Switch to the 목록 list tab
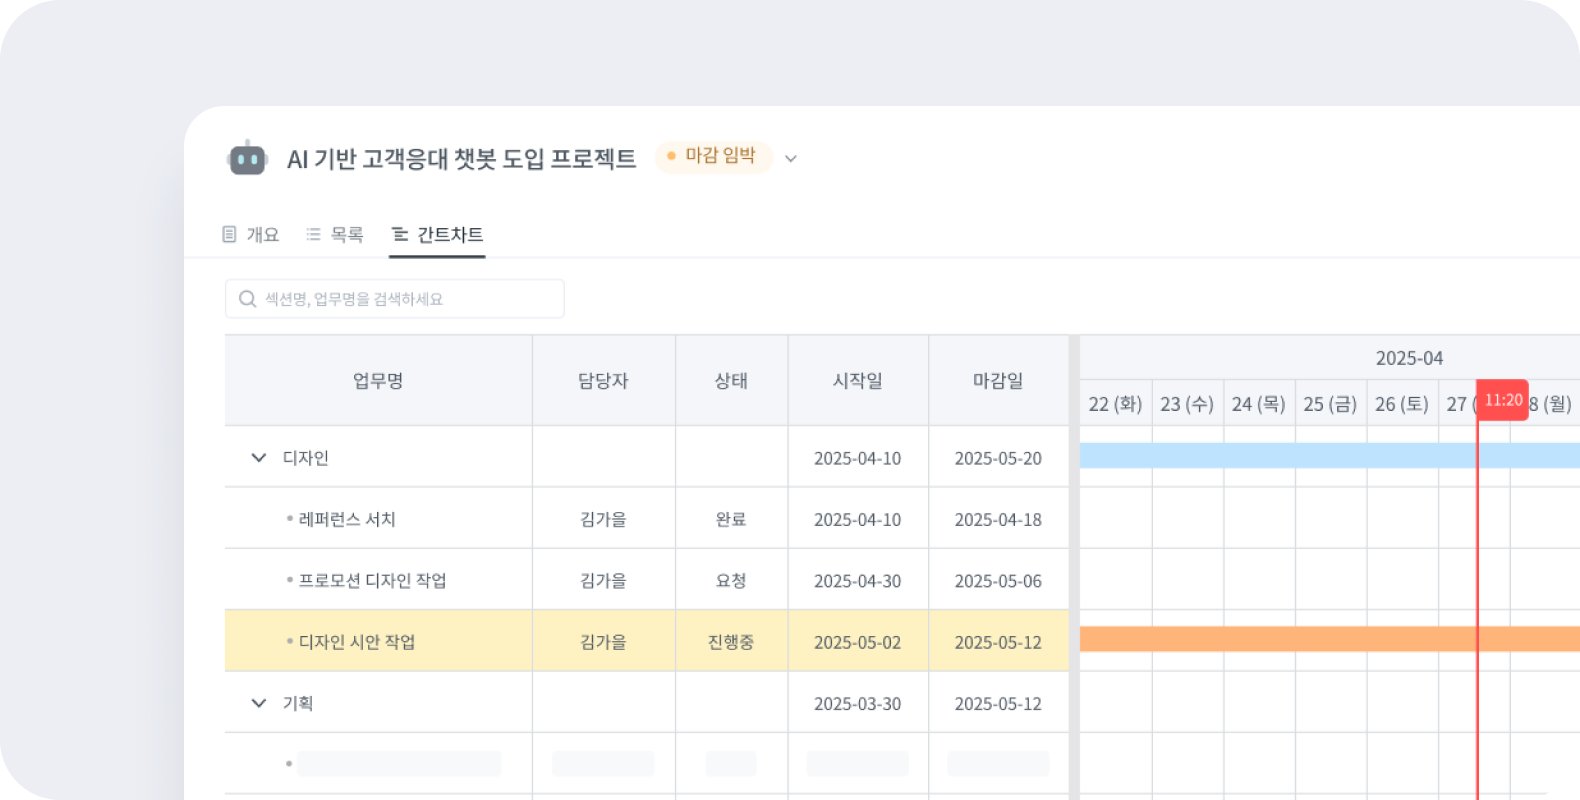The image size is (1580, 800). coord(334,234)
